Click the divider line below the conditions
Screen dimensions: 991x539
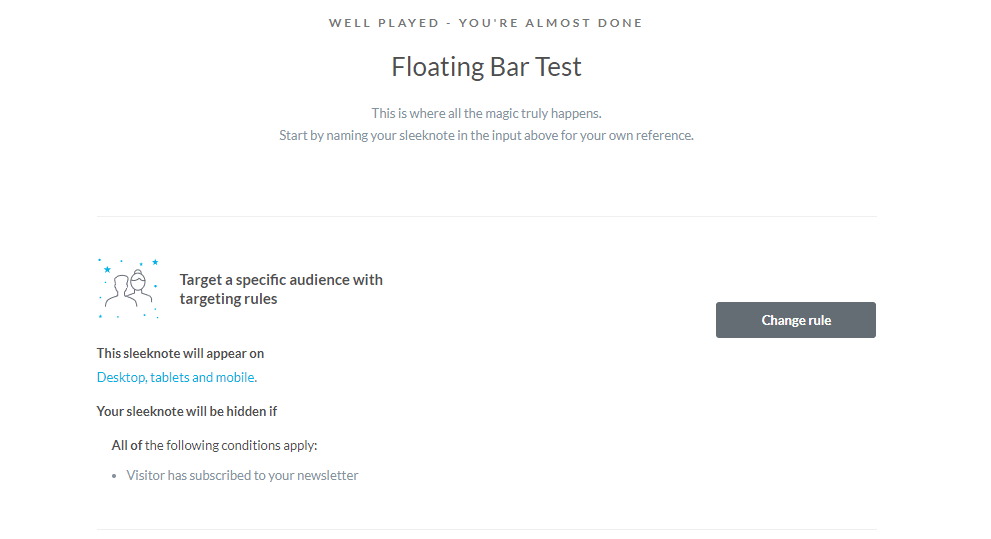(486, 529)
